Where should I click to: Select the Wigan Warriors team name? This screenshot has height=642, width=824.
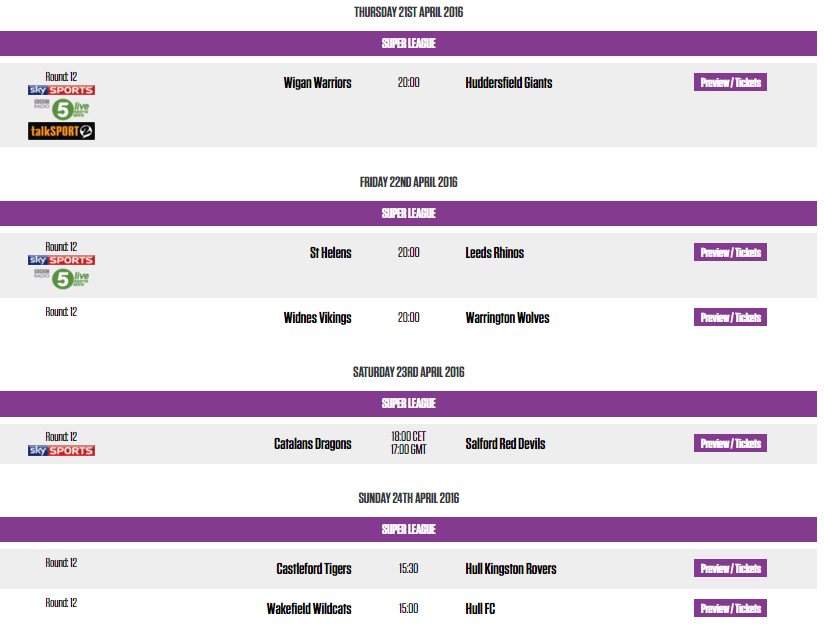pos(317,83)
